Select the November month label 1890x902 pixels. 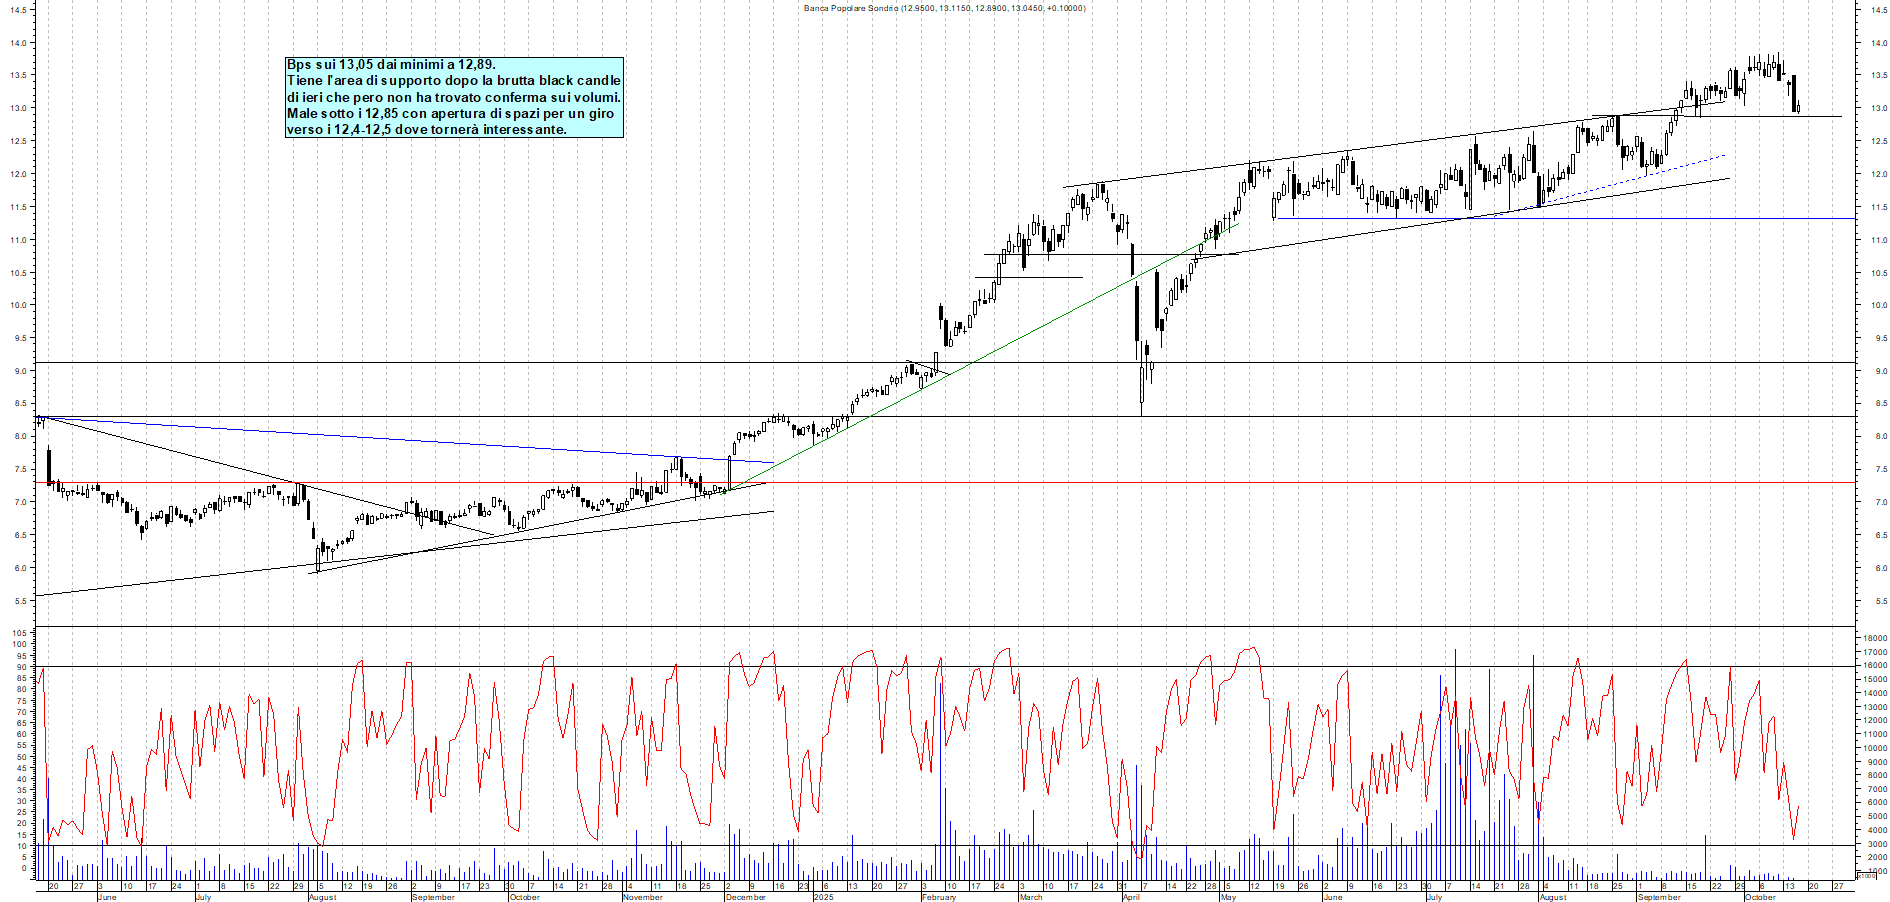642,897
